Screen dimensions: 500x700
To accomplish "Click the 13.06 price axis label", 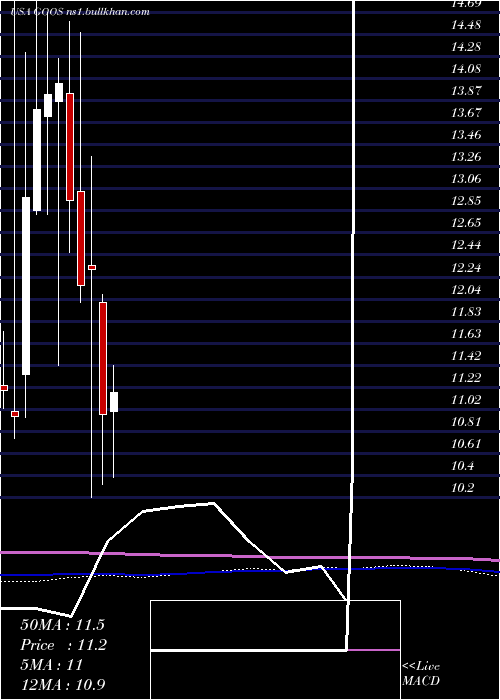I will [466, 179].
